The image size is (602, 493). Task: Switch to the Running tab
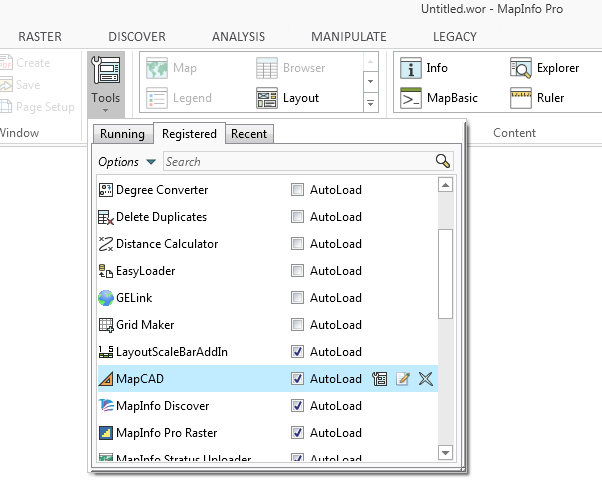122,134
